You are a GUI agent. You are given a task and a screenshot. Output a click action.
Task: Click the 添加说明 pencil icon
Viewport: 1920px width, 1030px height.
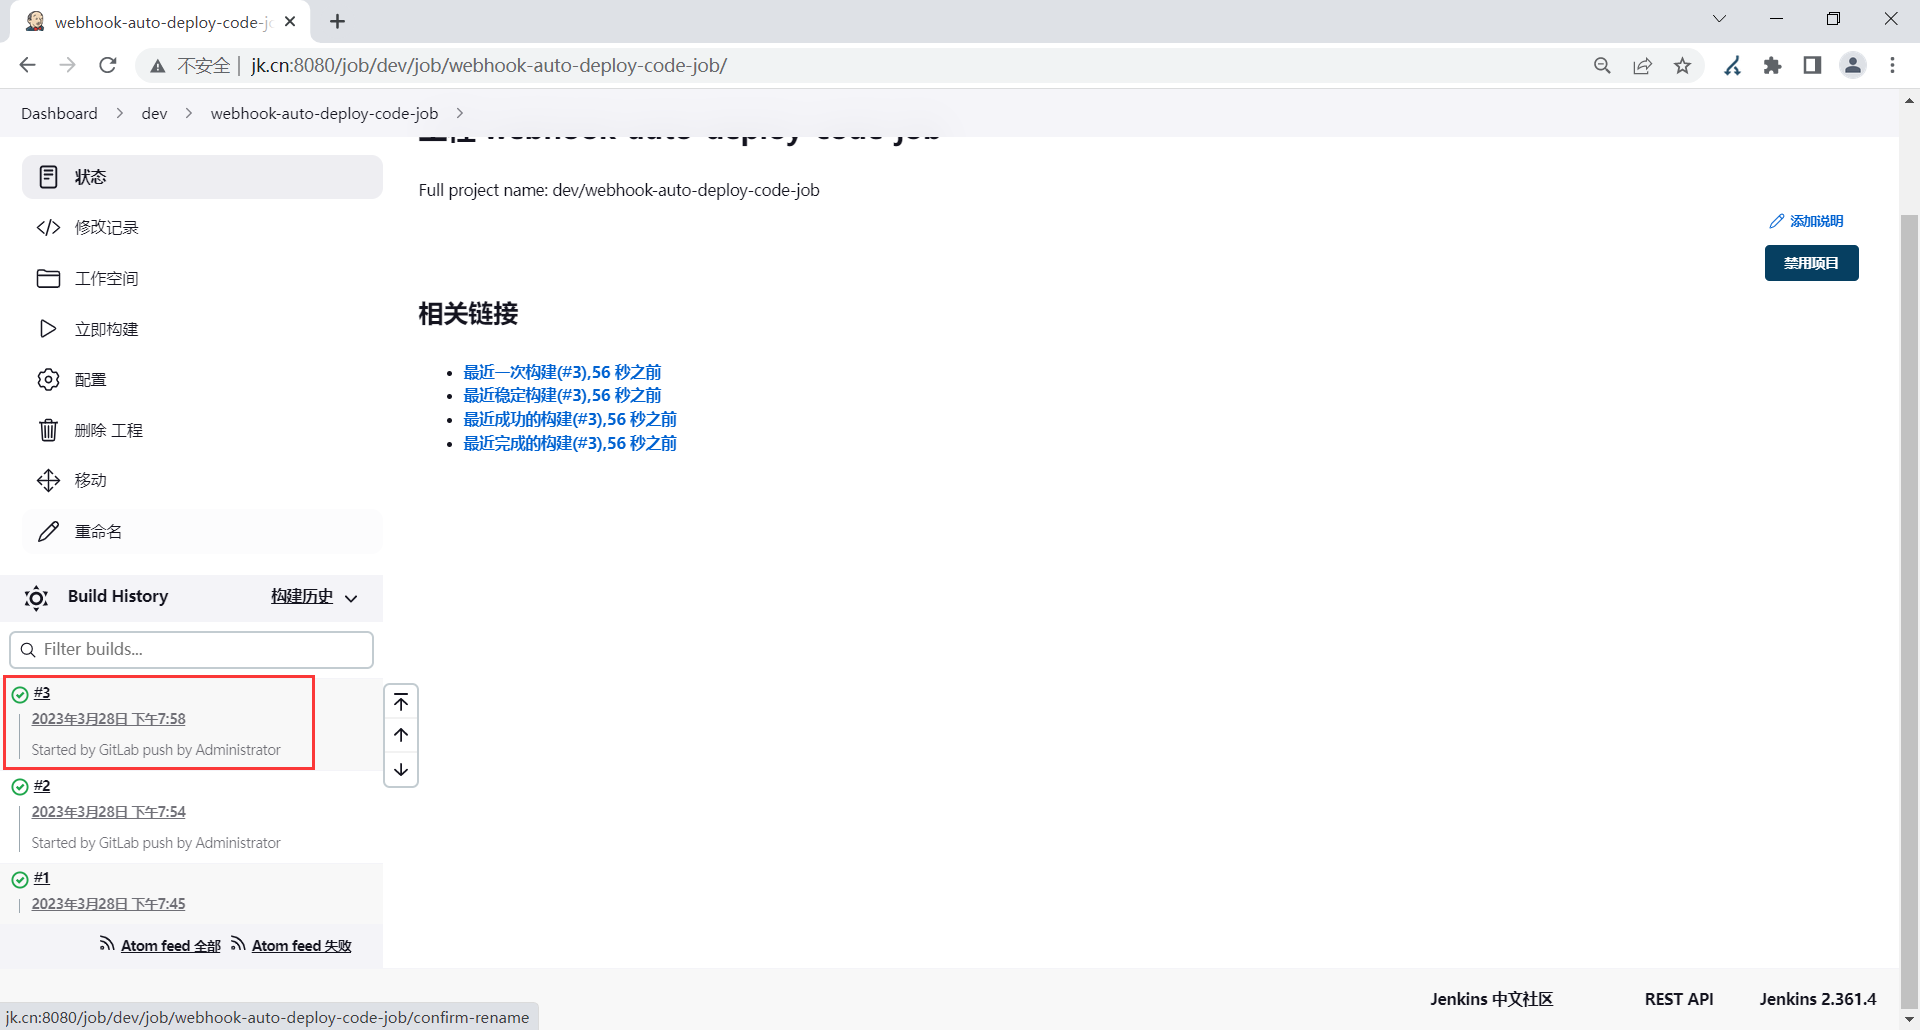pos(1777,221)
